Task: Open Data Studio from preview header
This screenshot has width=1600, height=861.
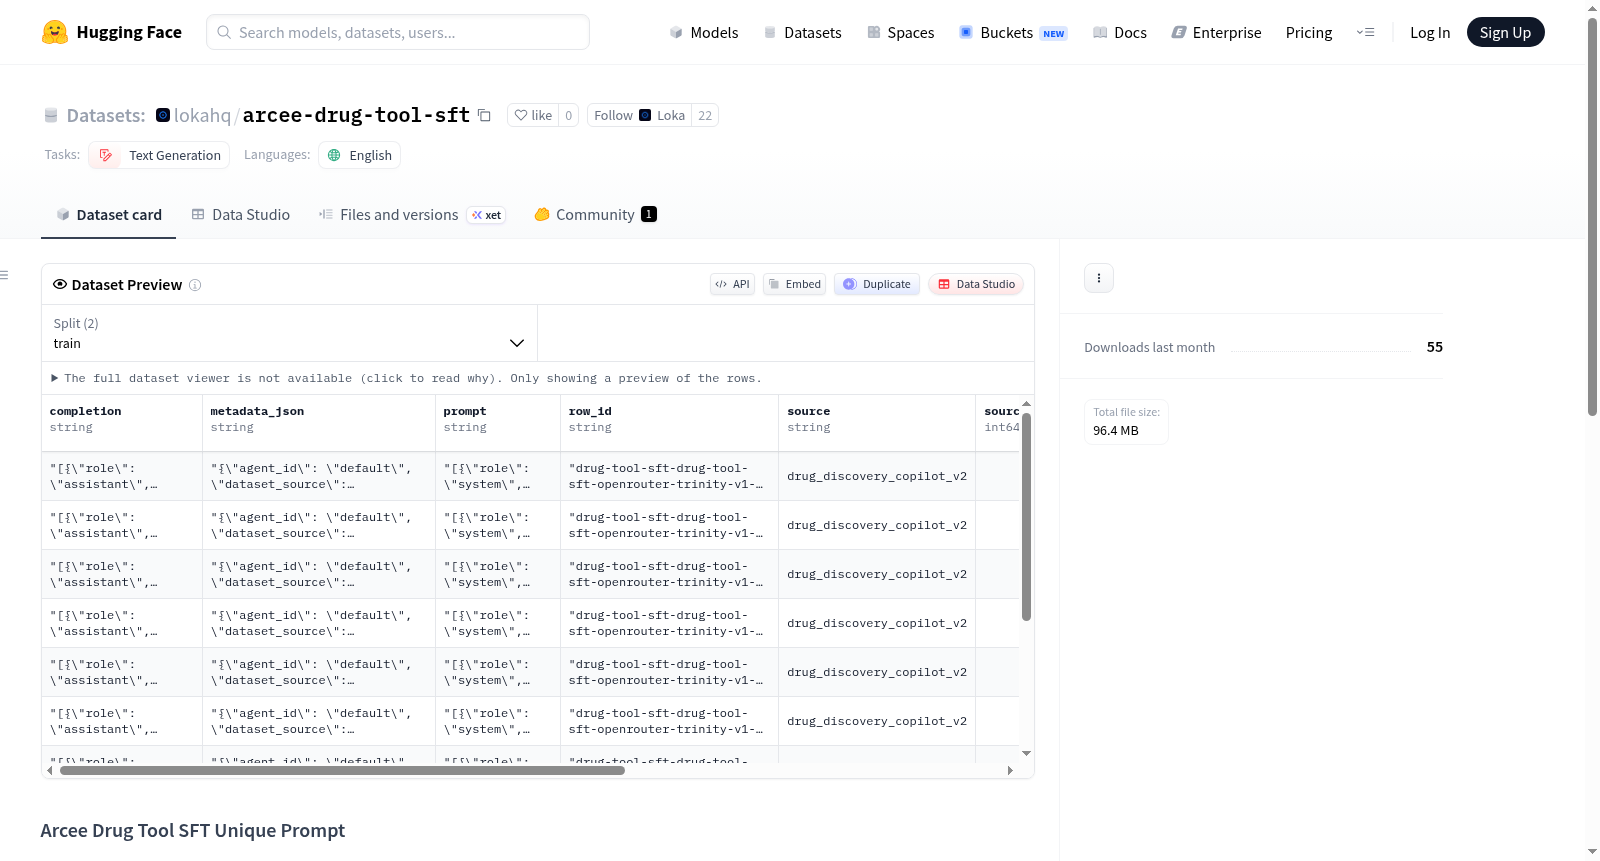Action: pos(976,284)
